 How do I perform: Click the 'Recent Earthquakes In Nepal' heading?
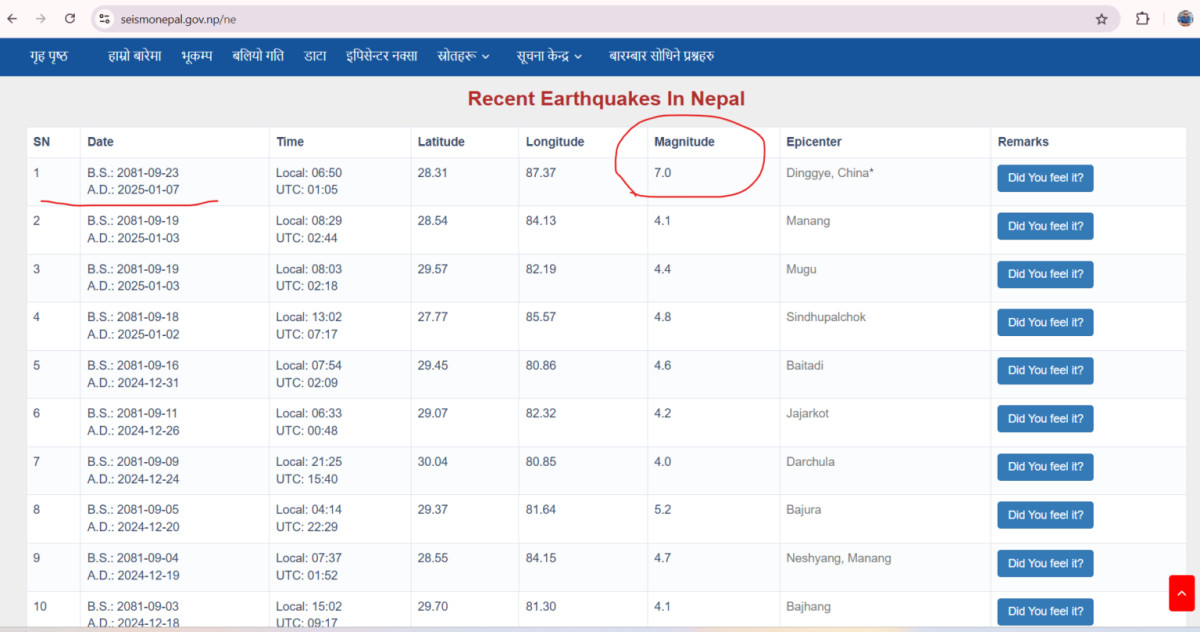[606, 99]
